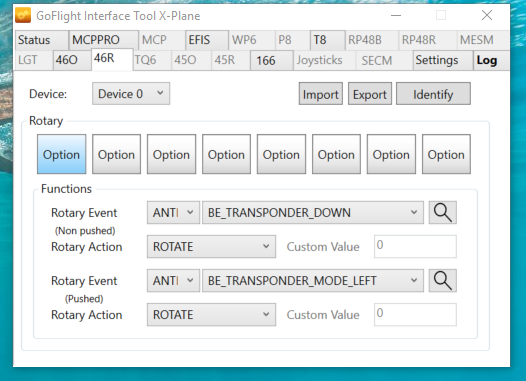Close the GoFlight Interface Tool window

(487, 15)
